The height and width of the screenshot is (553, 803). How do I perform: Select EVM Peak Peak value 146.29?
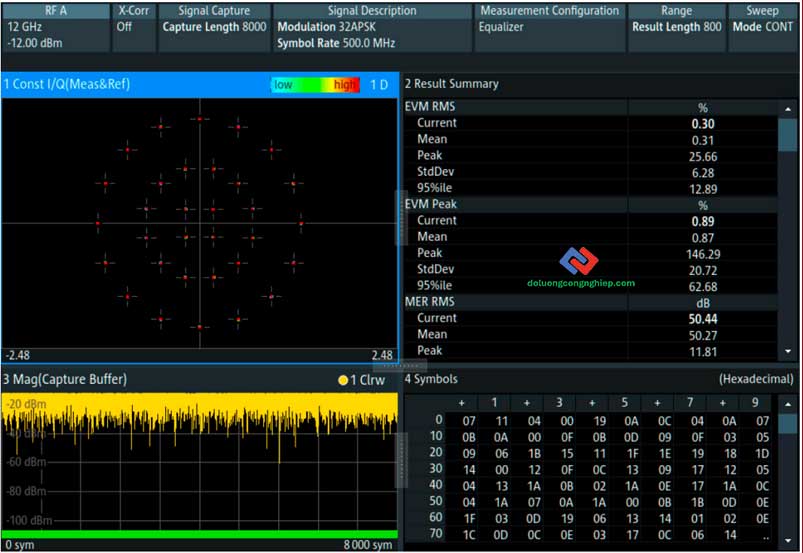(x=703, y=254)
